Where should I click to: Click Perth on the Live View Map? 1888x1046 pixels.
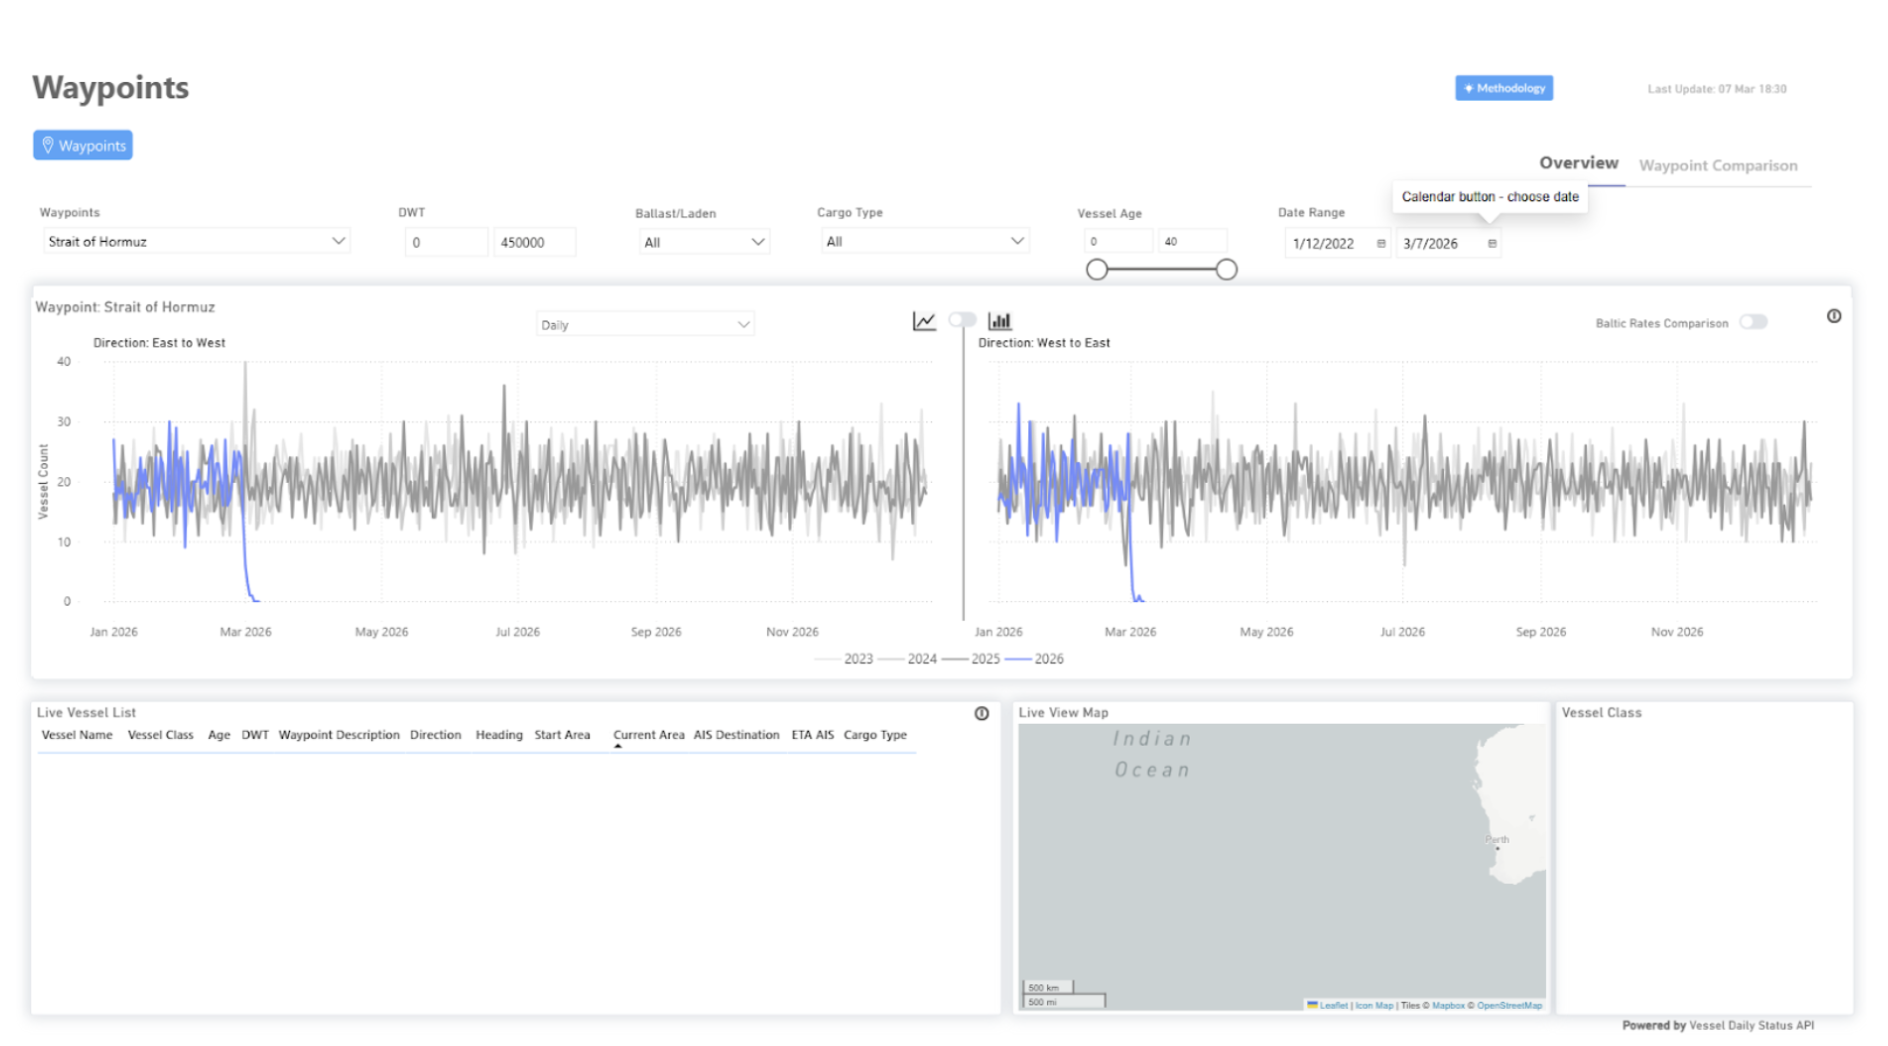tap(1497, 840)
